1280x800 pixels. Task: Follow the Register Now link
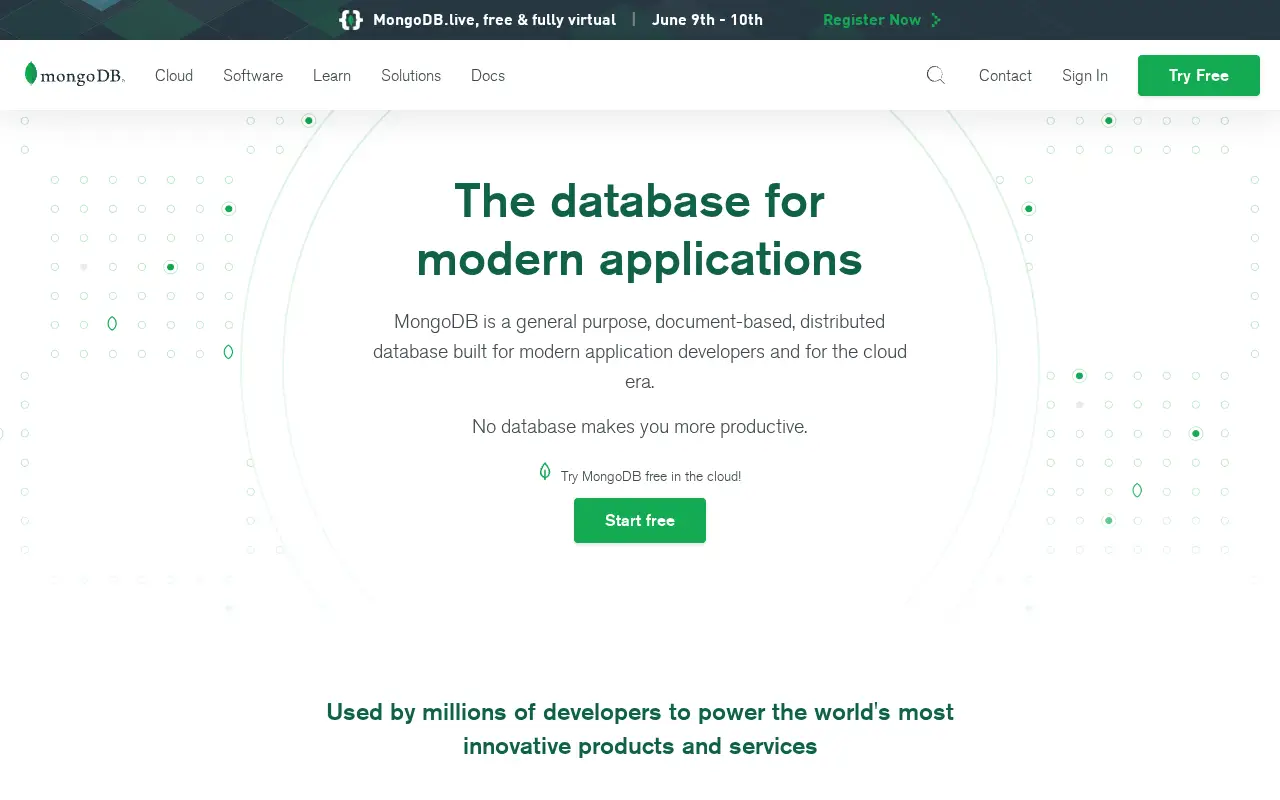pos(872,20)
